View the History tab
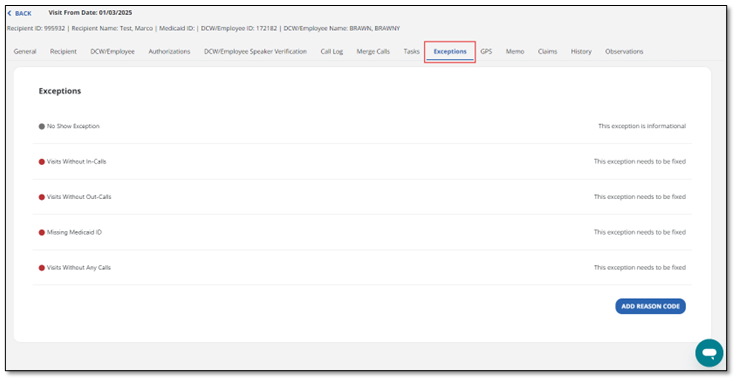Image resolution: width=736 pixels, height=380 pixels. [x=581, y=52]
